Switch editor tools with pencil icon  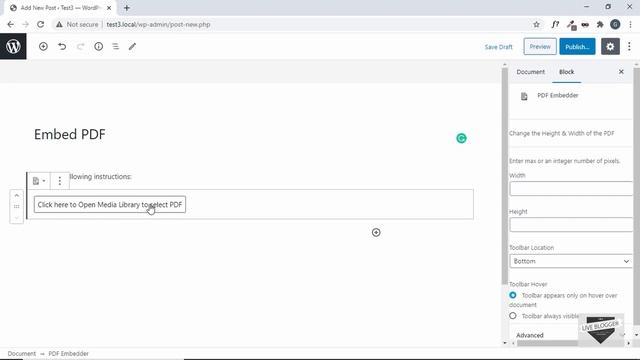click(x=132, y=47)
